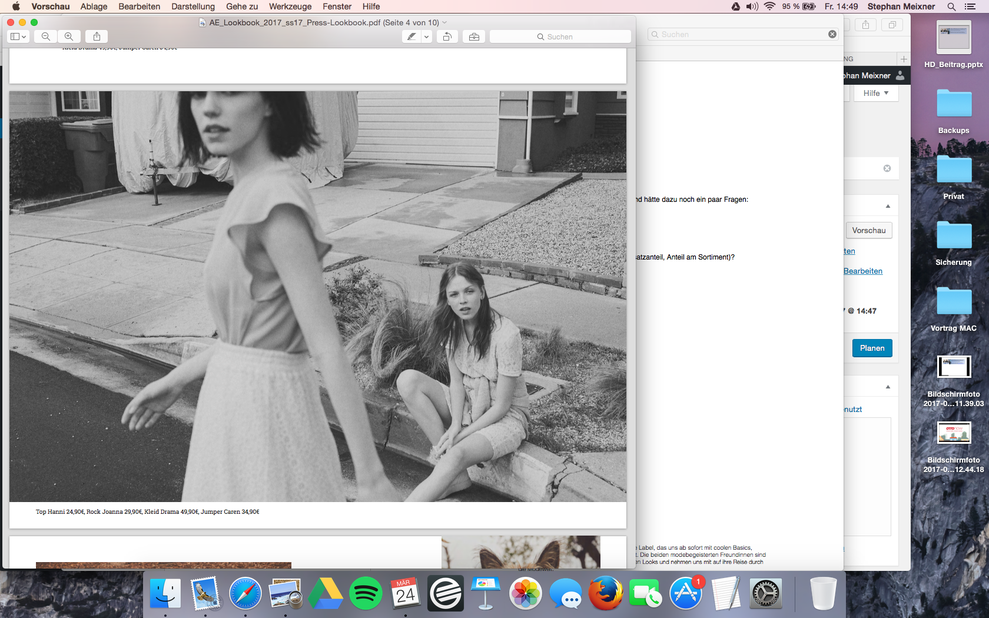Open the Stephan Meixner user menu
Screen dimensions: 989x618
click(x=901, y=6)
